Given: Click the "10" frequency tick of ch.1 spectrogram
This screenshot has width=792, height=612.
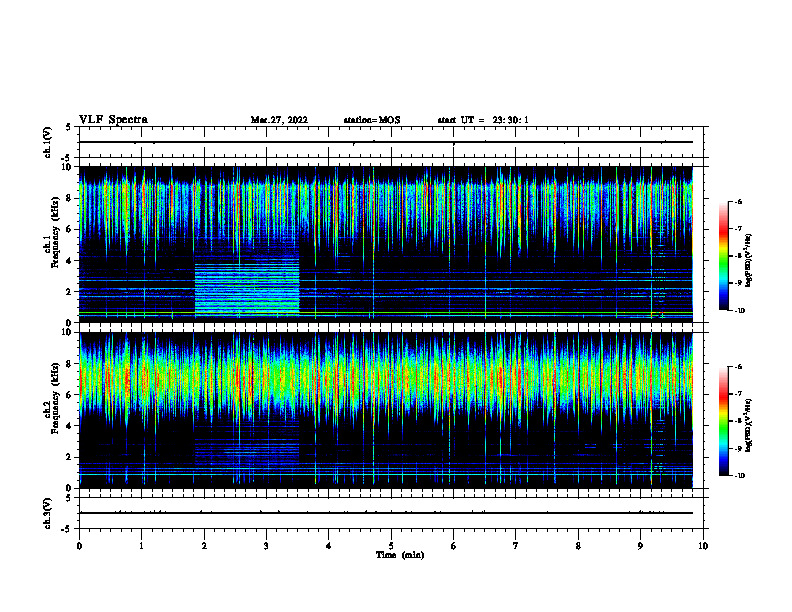Looking at the screenshot, I should (x=67, y=167).
